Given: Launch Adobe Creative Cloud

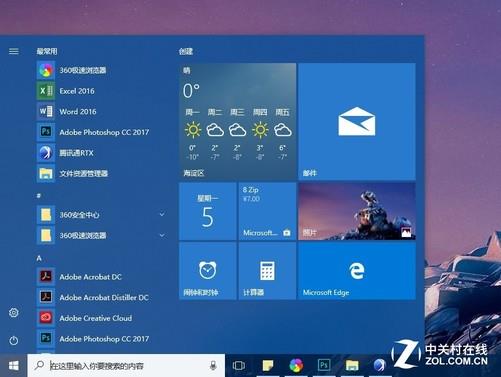Looking at the screenshot, I should (102, 318).
